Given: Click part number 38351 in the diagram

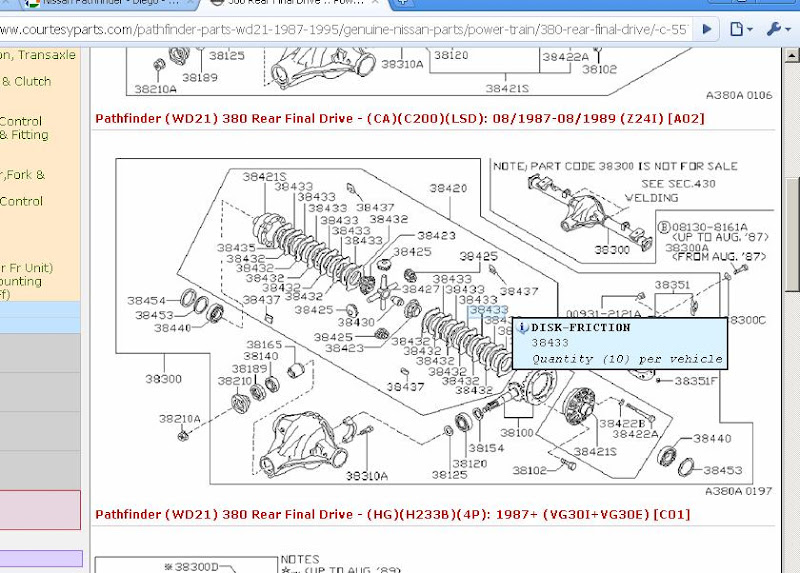Looking at the screenshot, I should pyautogui.click(x=672, y=285).
